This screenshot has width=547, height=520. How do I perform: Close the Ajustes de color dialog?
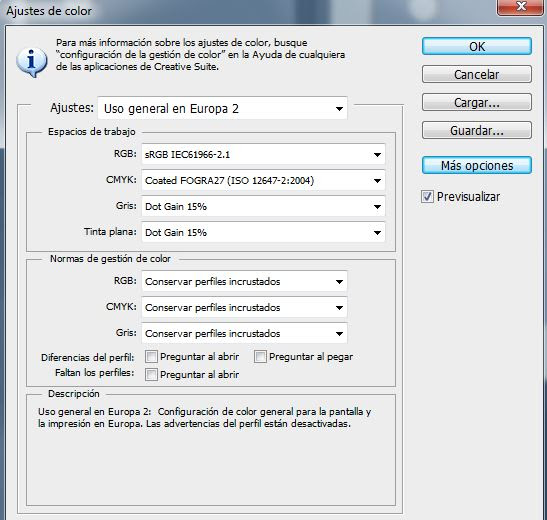520,7
